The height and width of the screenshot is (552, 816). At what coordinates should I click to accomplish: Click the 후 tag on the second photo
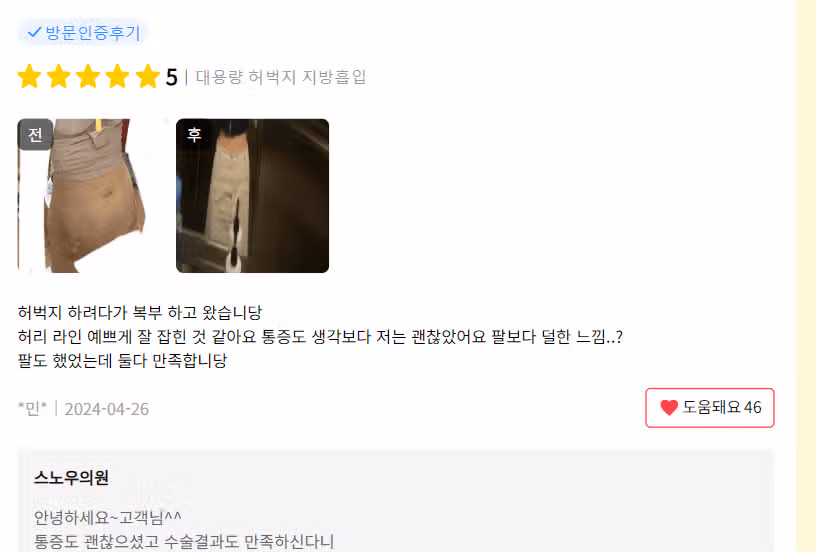(194, 135)
